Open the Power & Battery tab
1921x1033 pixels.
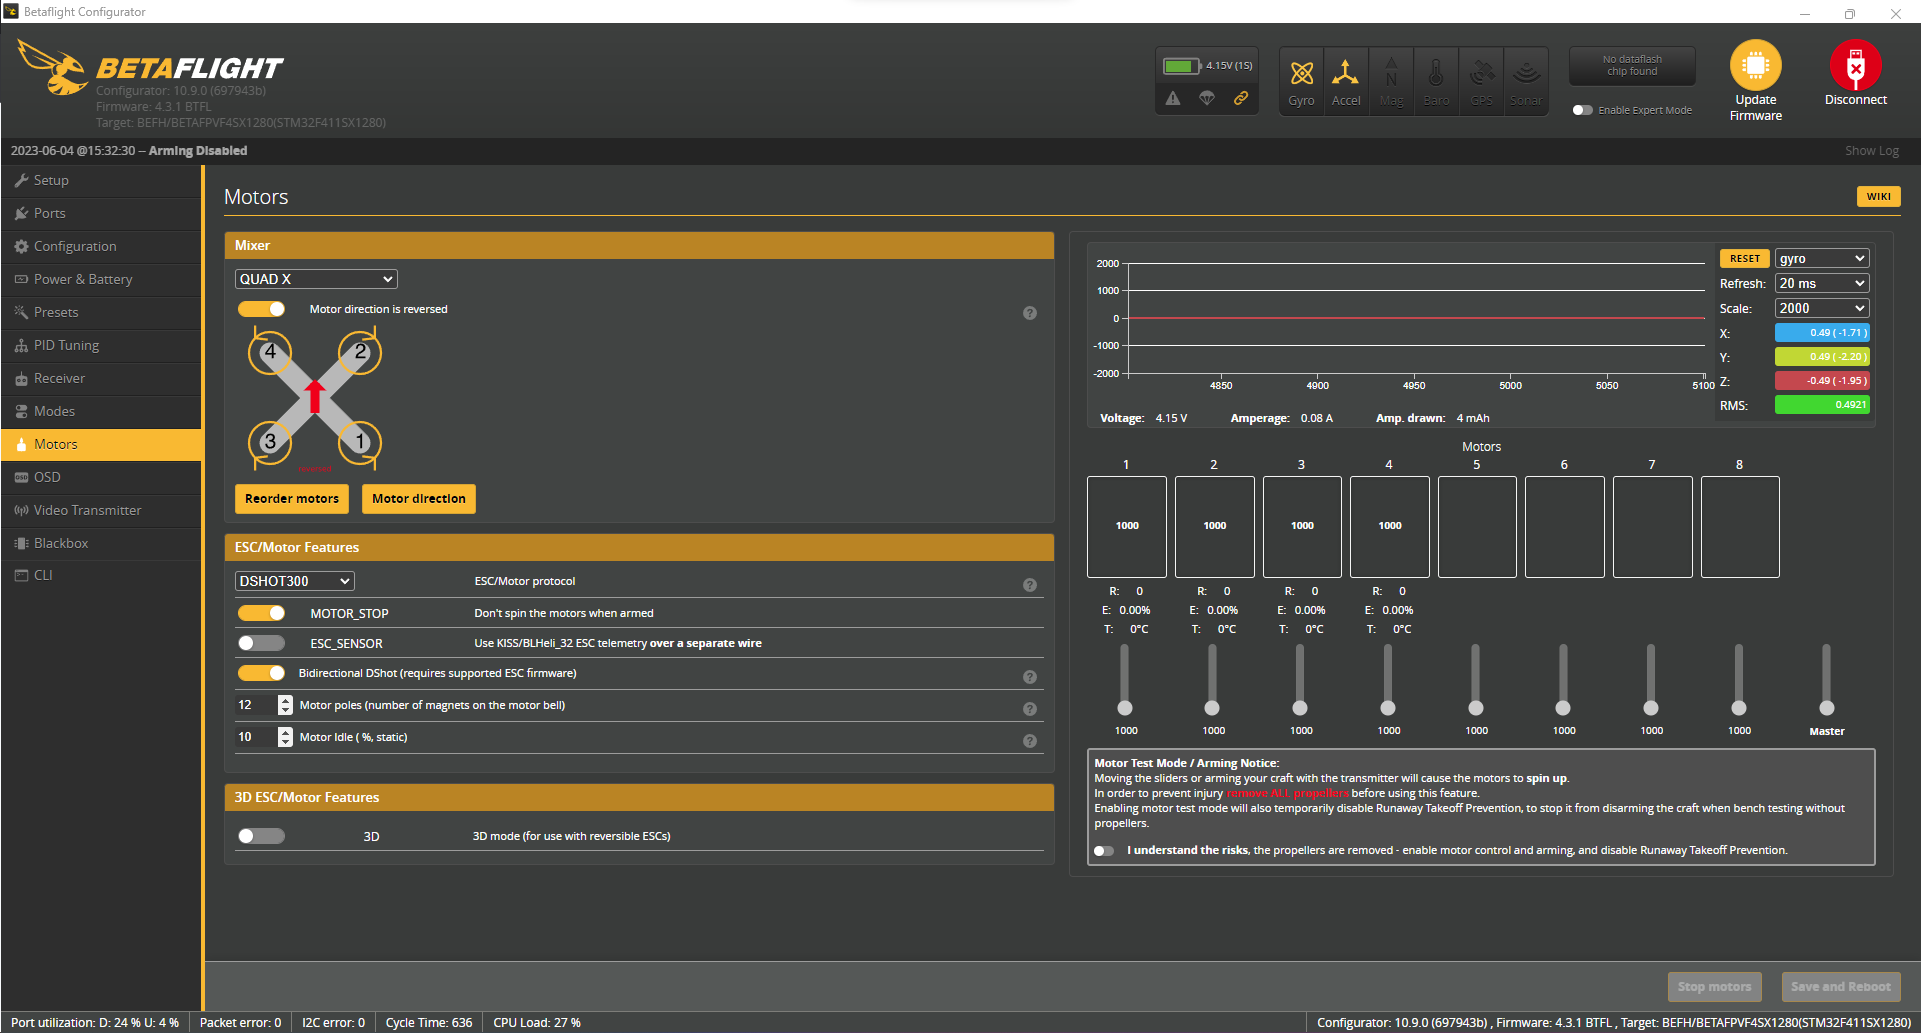pos(101,279)
